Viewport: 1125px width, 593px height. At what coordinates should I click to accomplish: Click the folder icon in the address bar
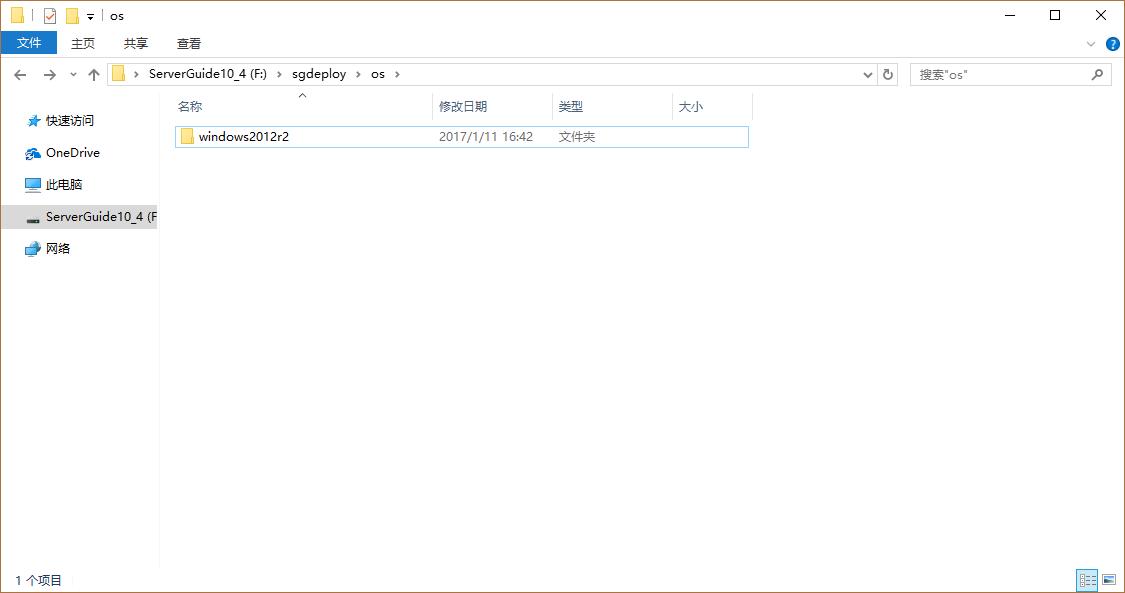[119, 73]
